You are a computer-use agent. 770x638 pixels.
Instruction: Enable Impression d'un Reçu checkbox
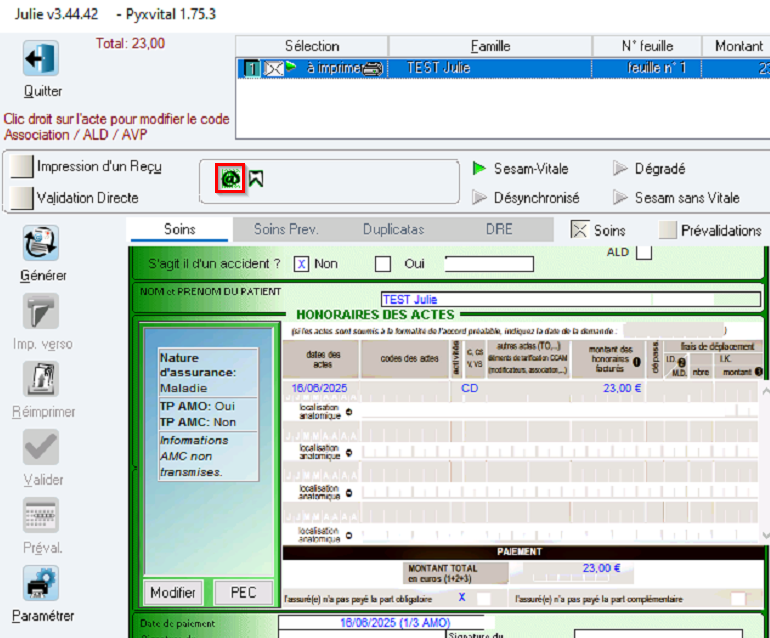22,166
